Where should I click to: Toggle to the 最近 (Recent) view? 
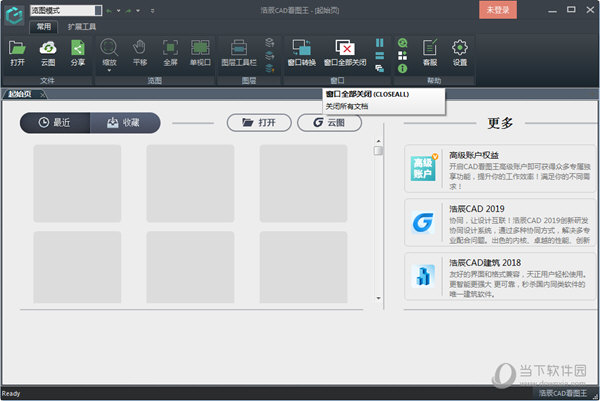pos(55,122)
